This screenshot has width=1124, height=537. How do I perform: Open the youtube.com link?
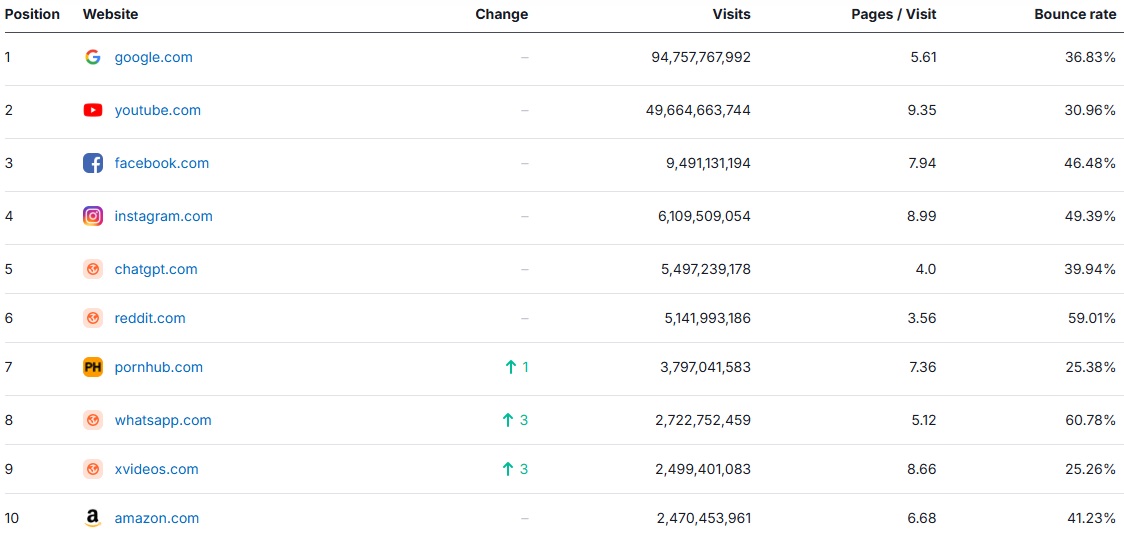(157, 110)
